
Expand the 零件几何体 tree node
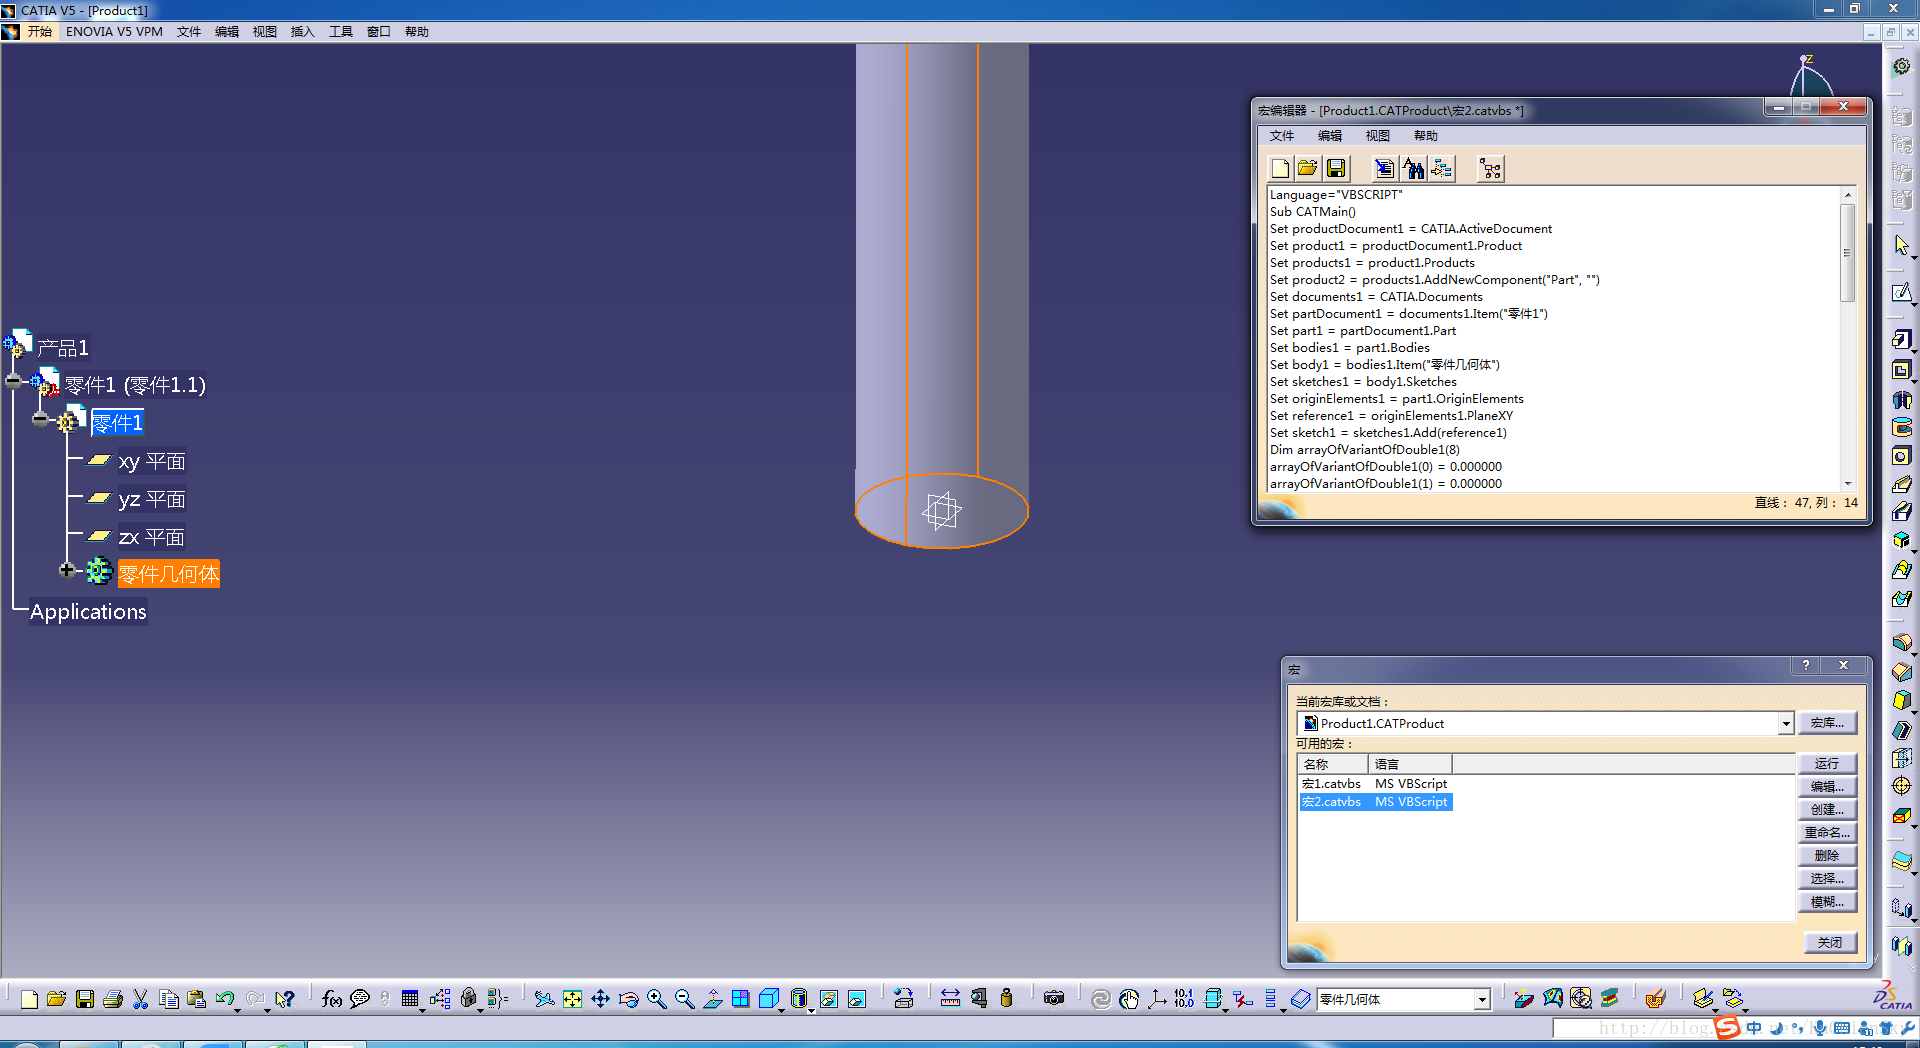(67, 570)
